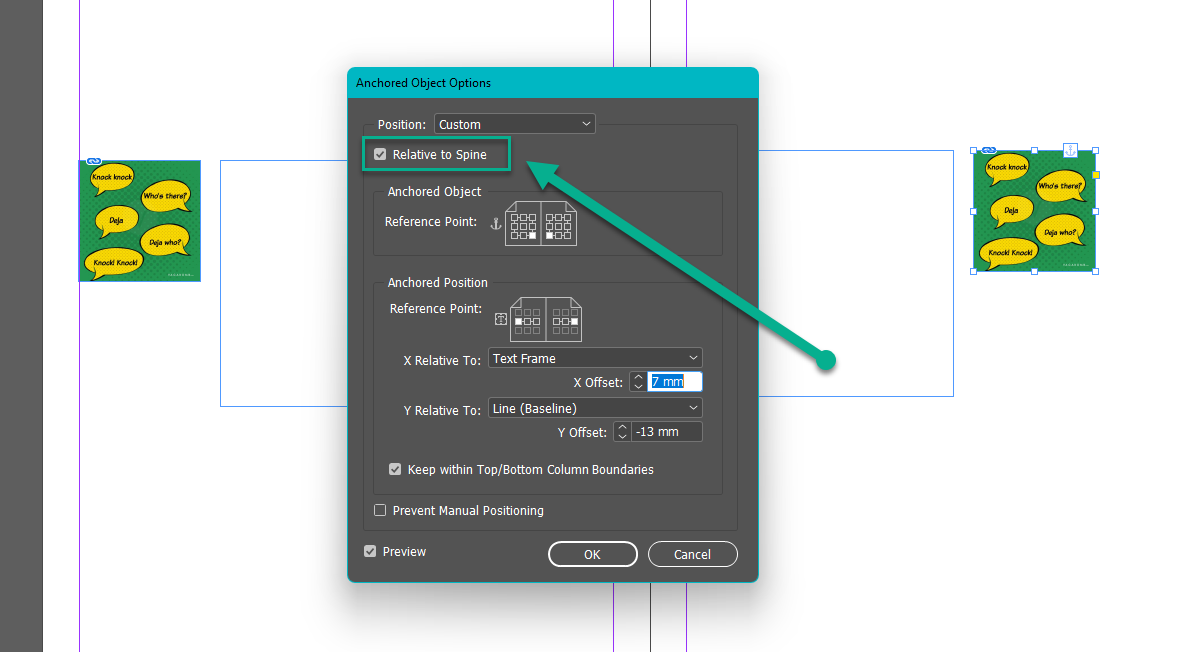Select the center reference point on the Anchored Object proxy
Screen dimensions: 1184x652
point(524,225)
